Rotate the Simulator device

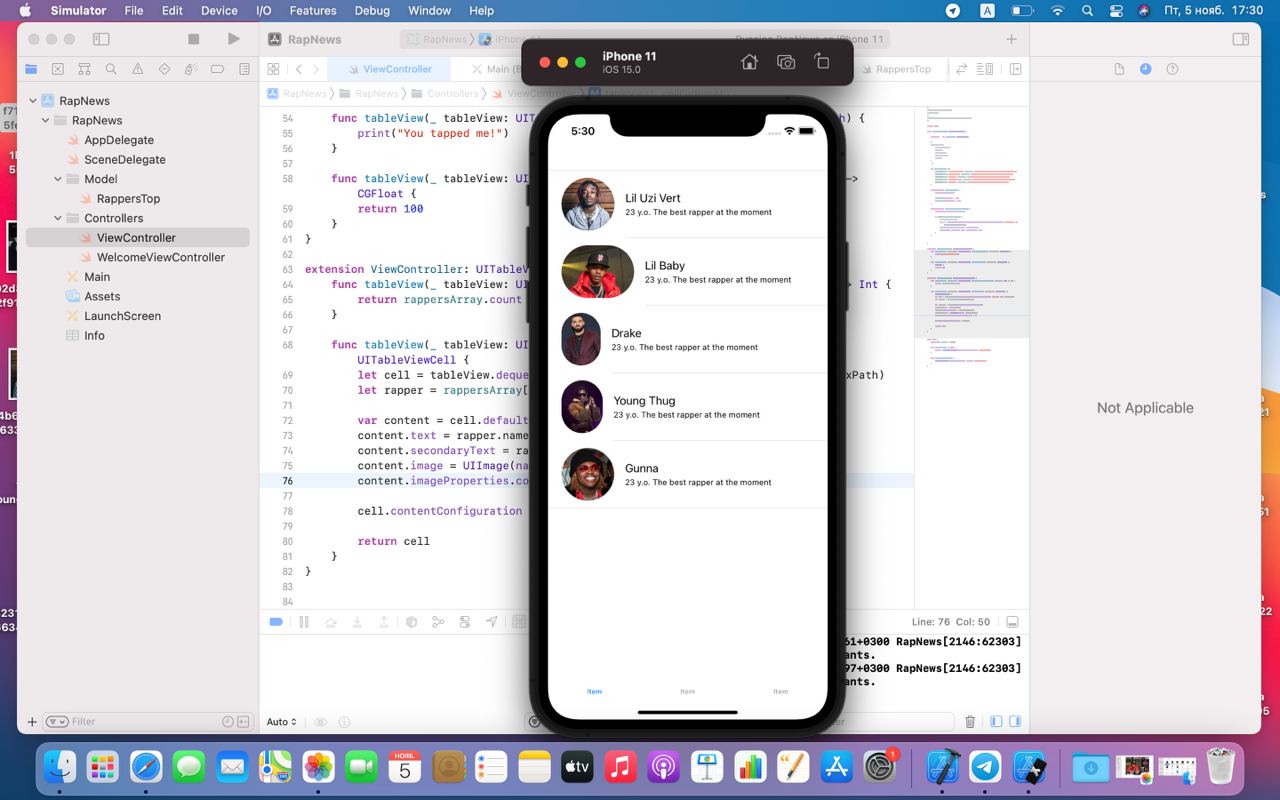822,62
